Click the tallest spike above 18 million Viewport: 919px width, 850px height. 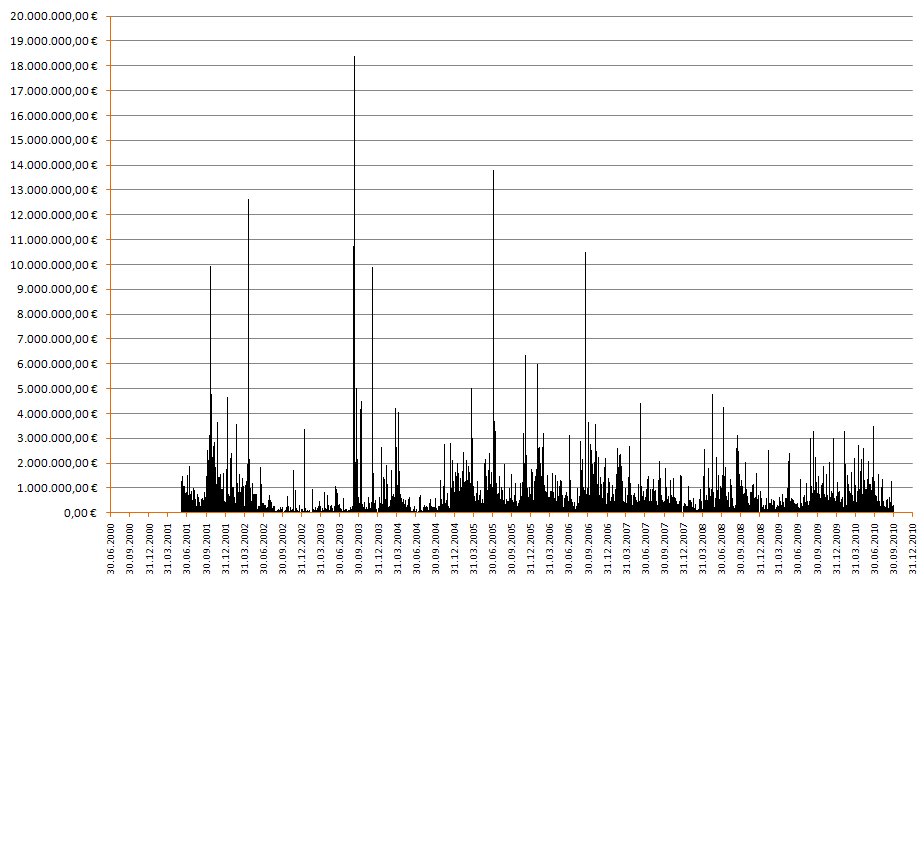pos(355,284)
